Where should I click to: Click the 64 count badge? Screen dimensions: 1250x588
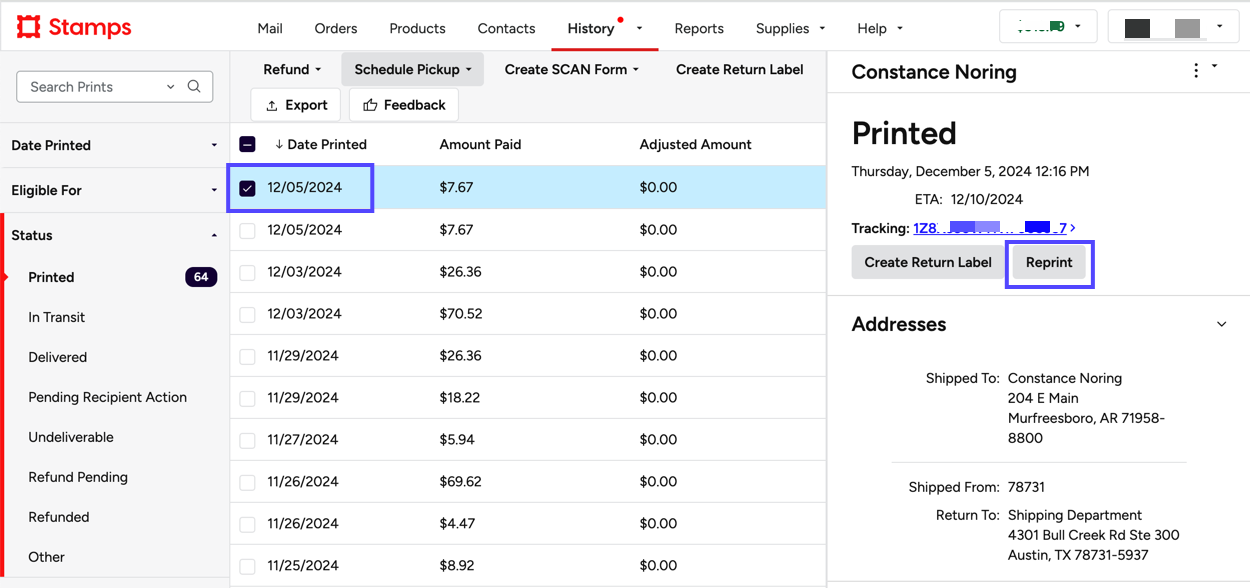(x=201, y=277)
